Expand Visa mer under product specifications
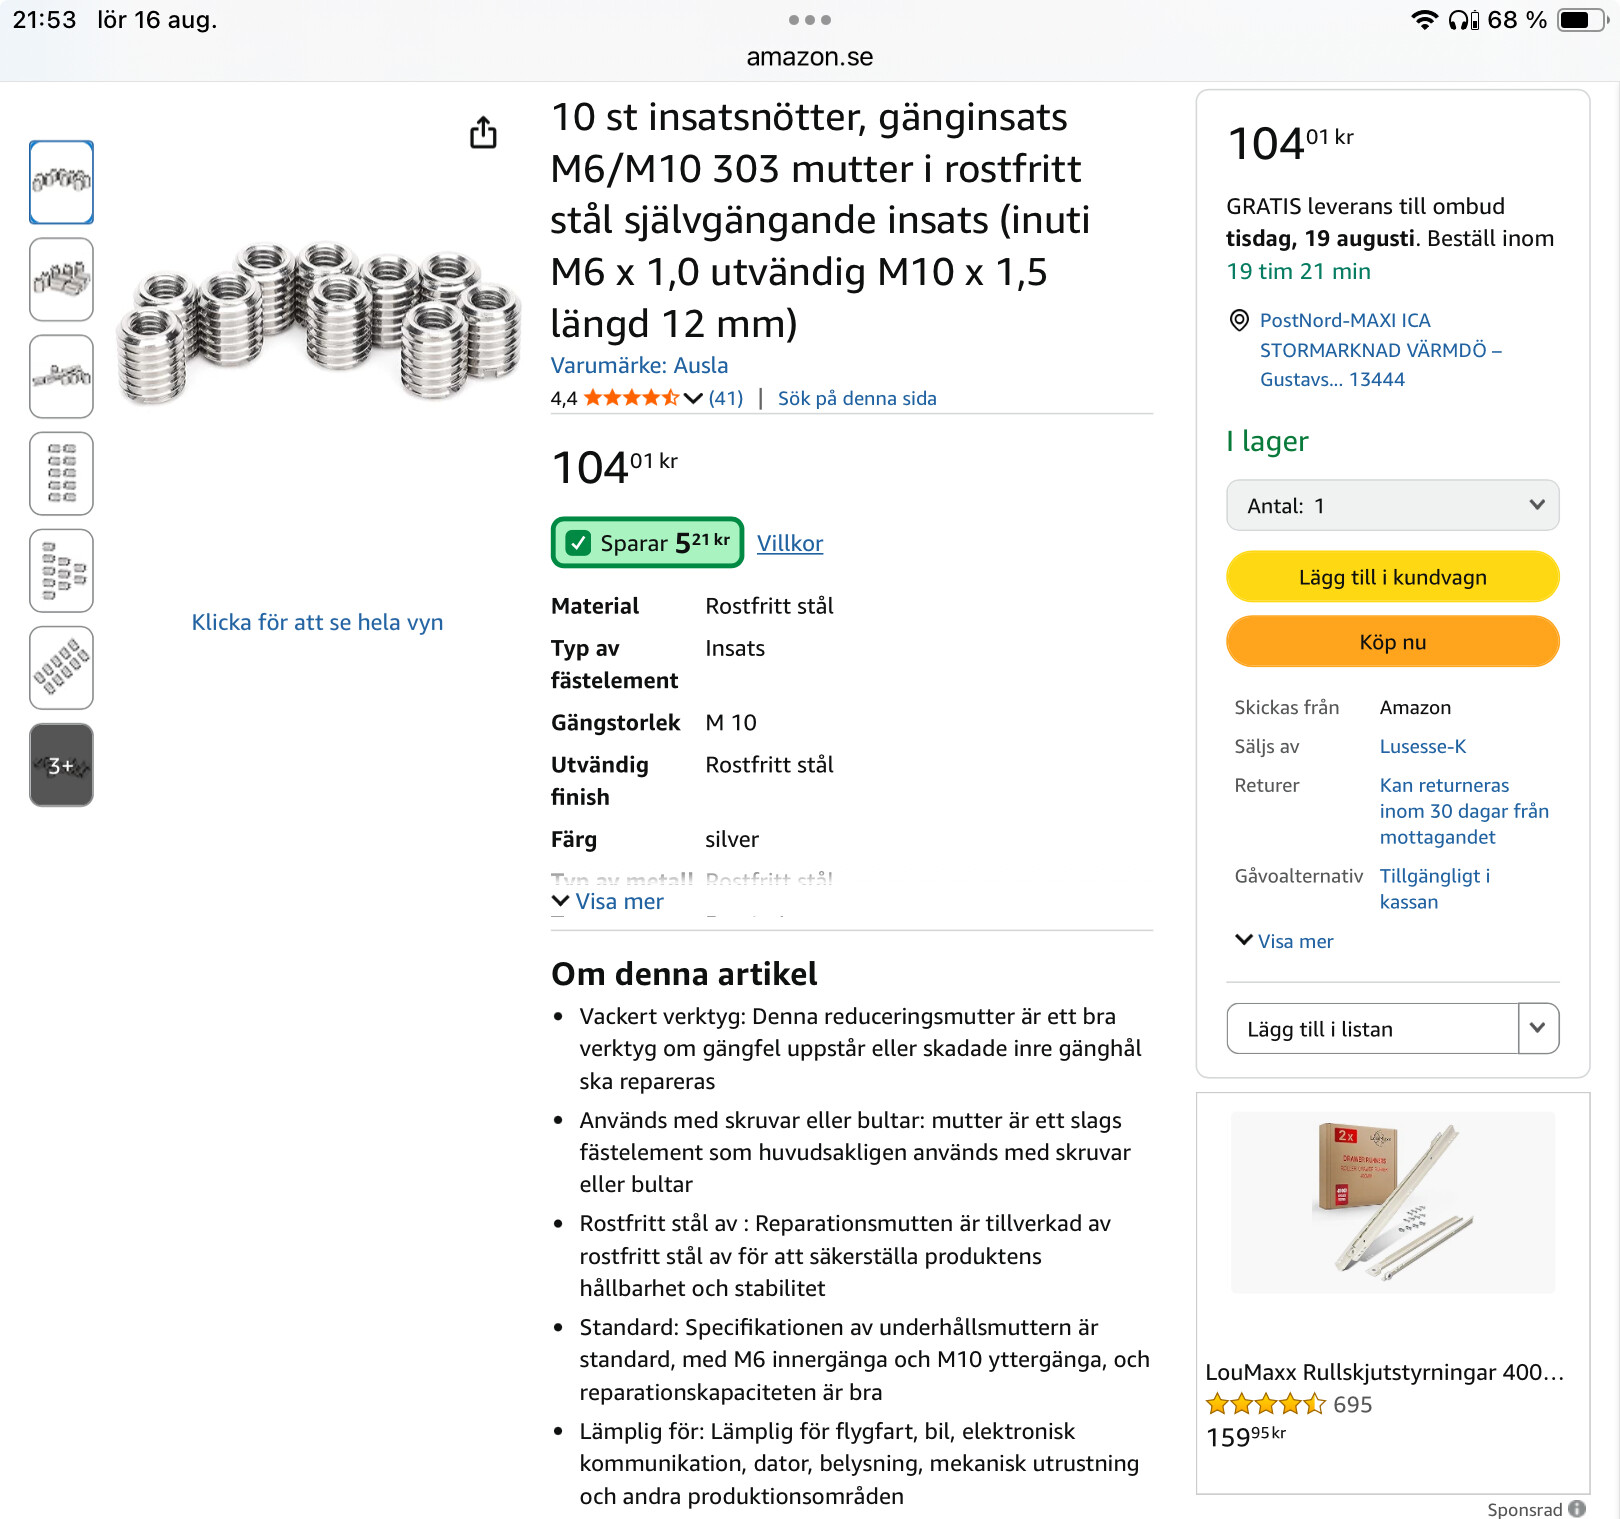This screenshot has height=1519, width=1620. coord(608,901)
